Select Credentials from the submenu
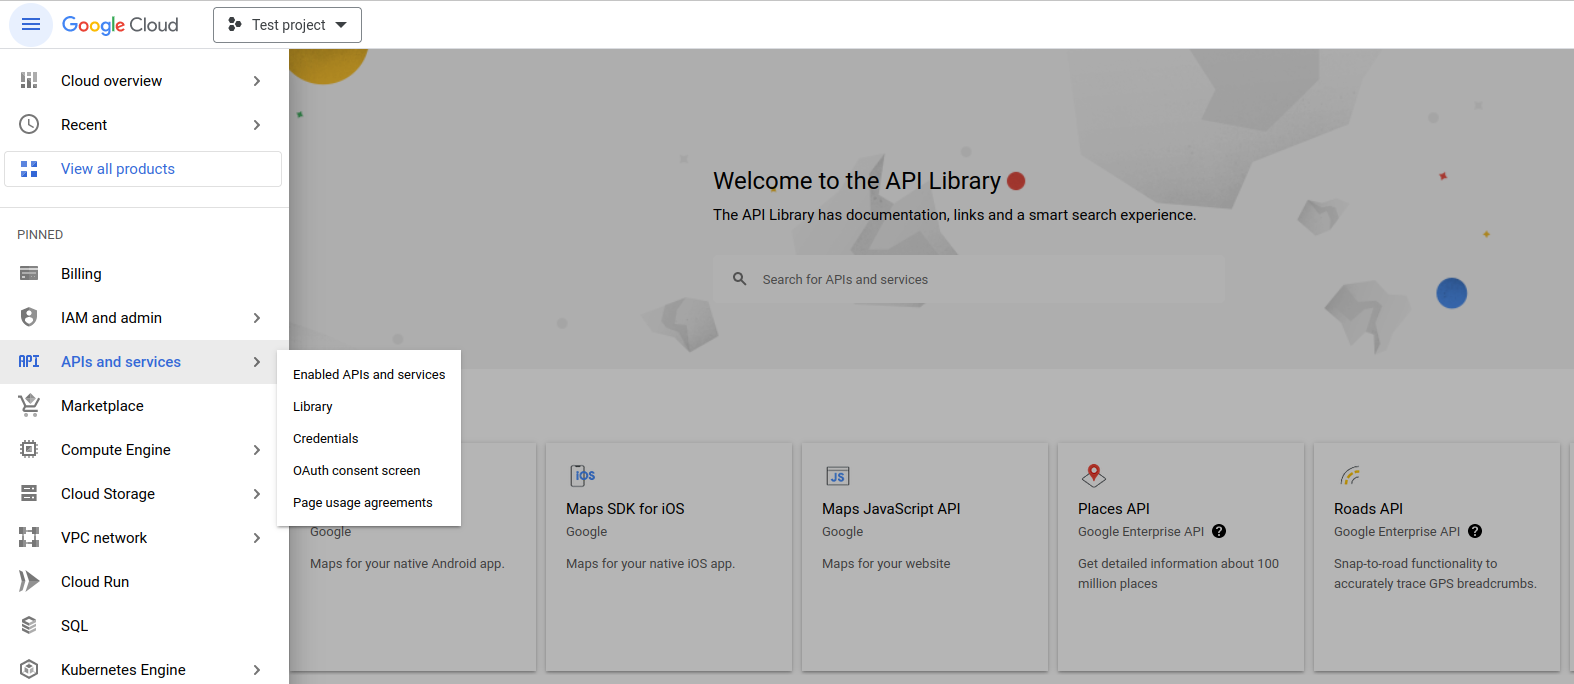The image size is (1574, 684). 369,438
